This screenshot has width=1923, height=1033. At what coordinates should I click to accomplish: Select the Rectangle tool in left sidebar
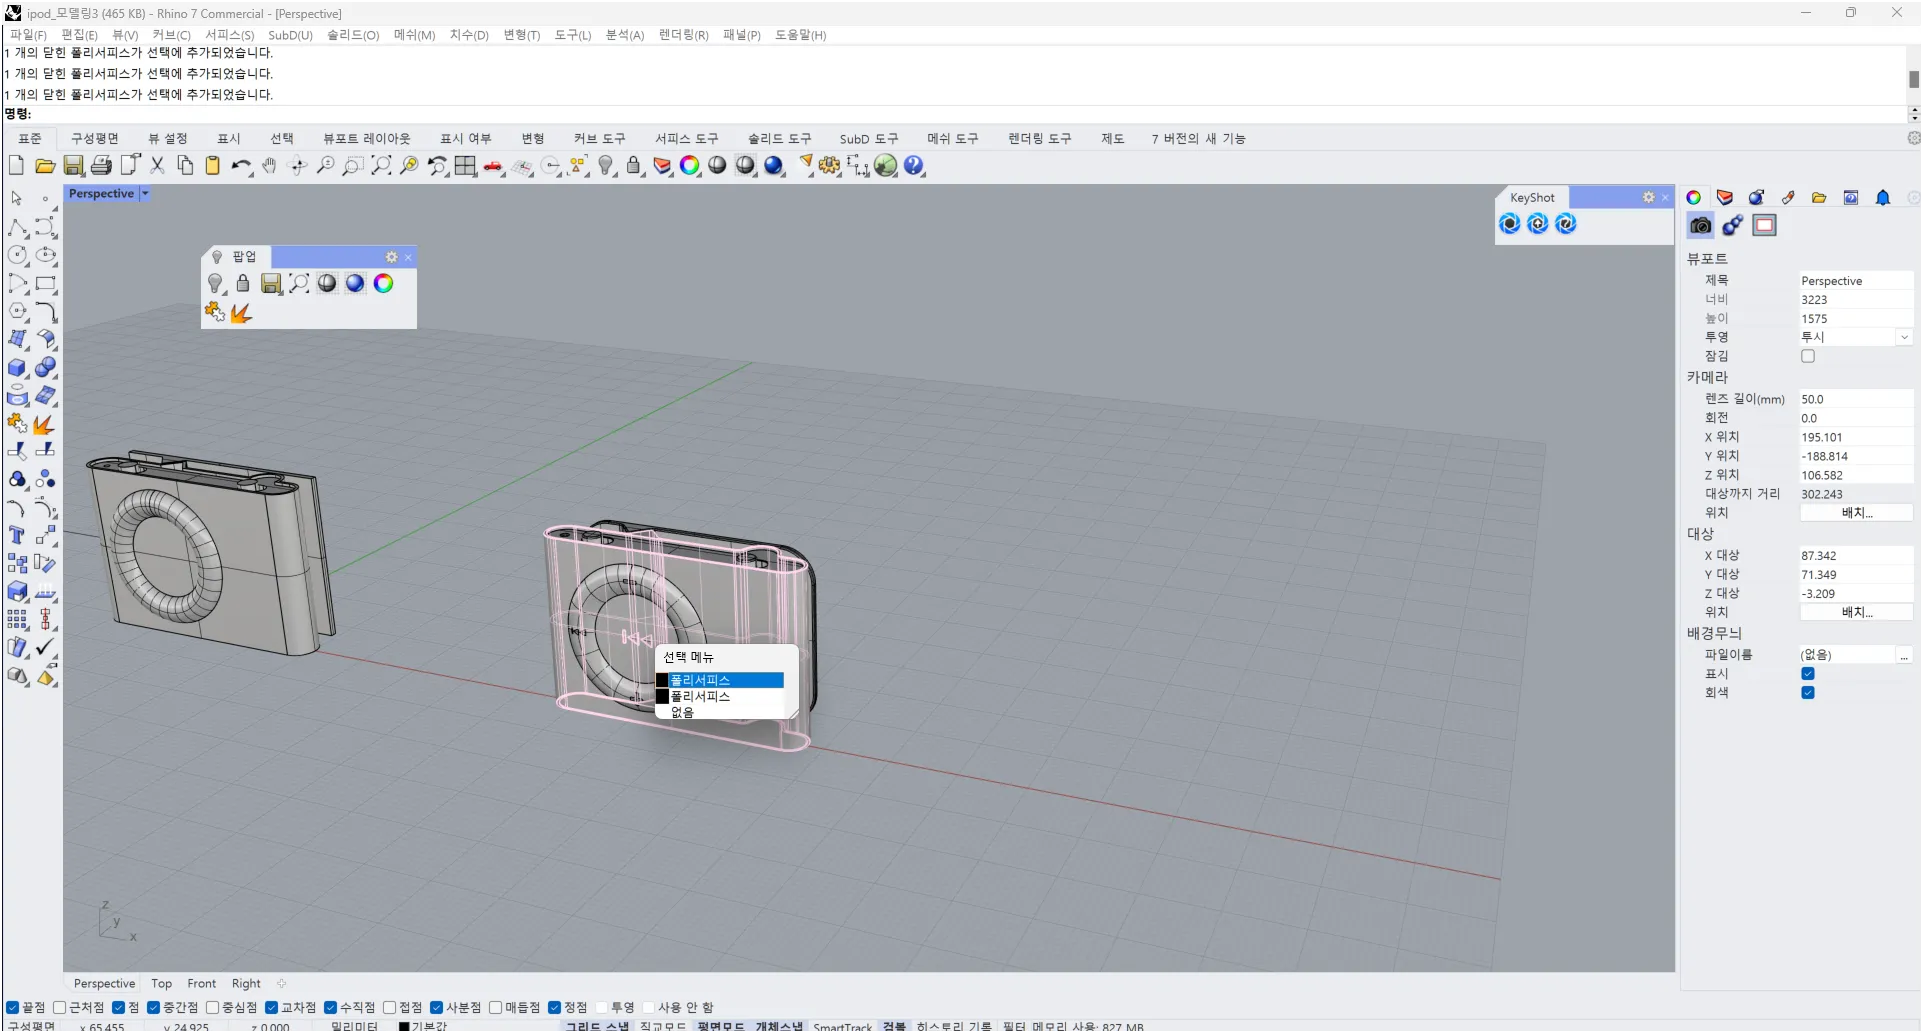[46, 284]
